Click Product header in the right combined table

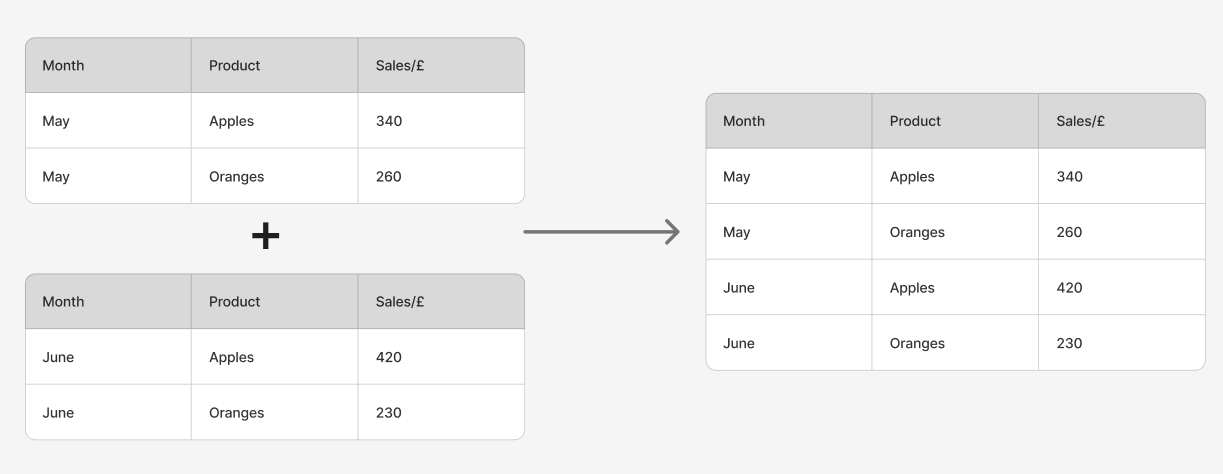pyautogui.click(x=915, y=121)
